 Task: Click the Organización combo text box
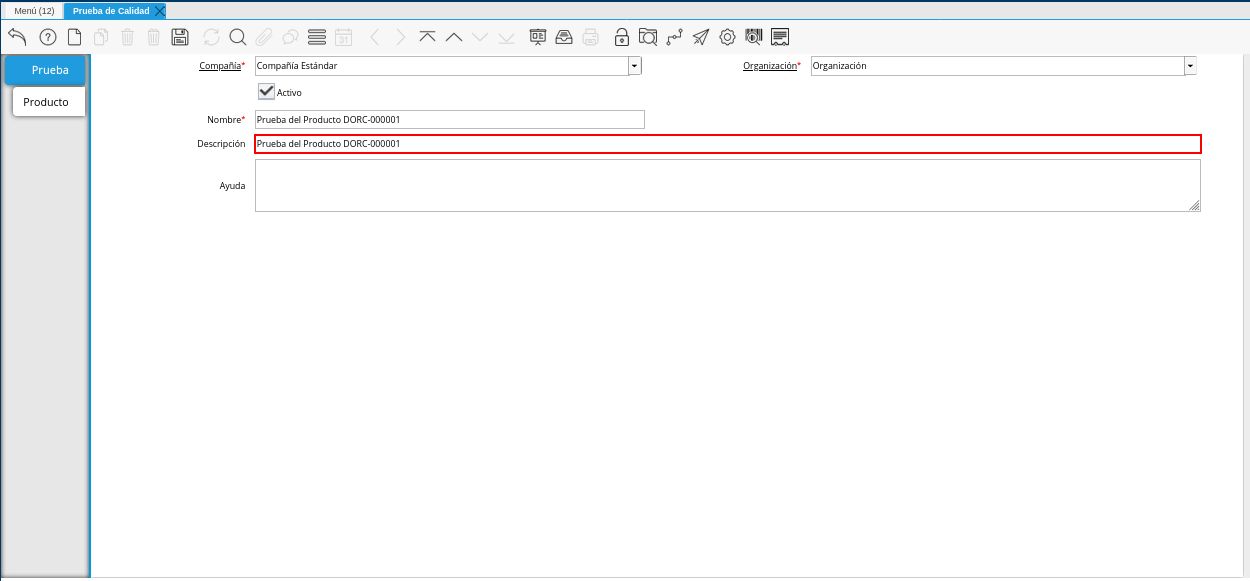pyautogui.click(x=997, y=66)
